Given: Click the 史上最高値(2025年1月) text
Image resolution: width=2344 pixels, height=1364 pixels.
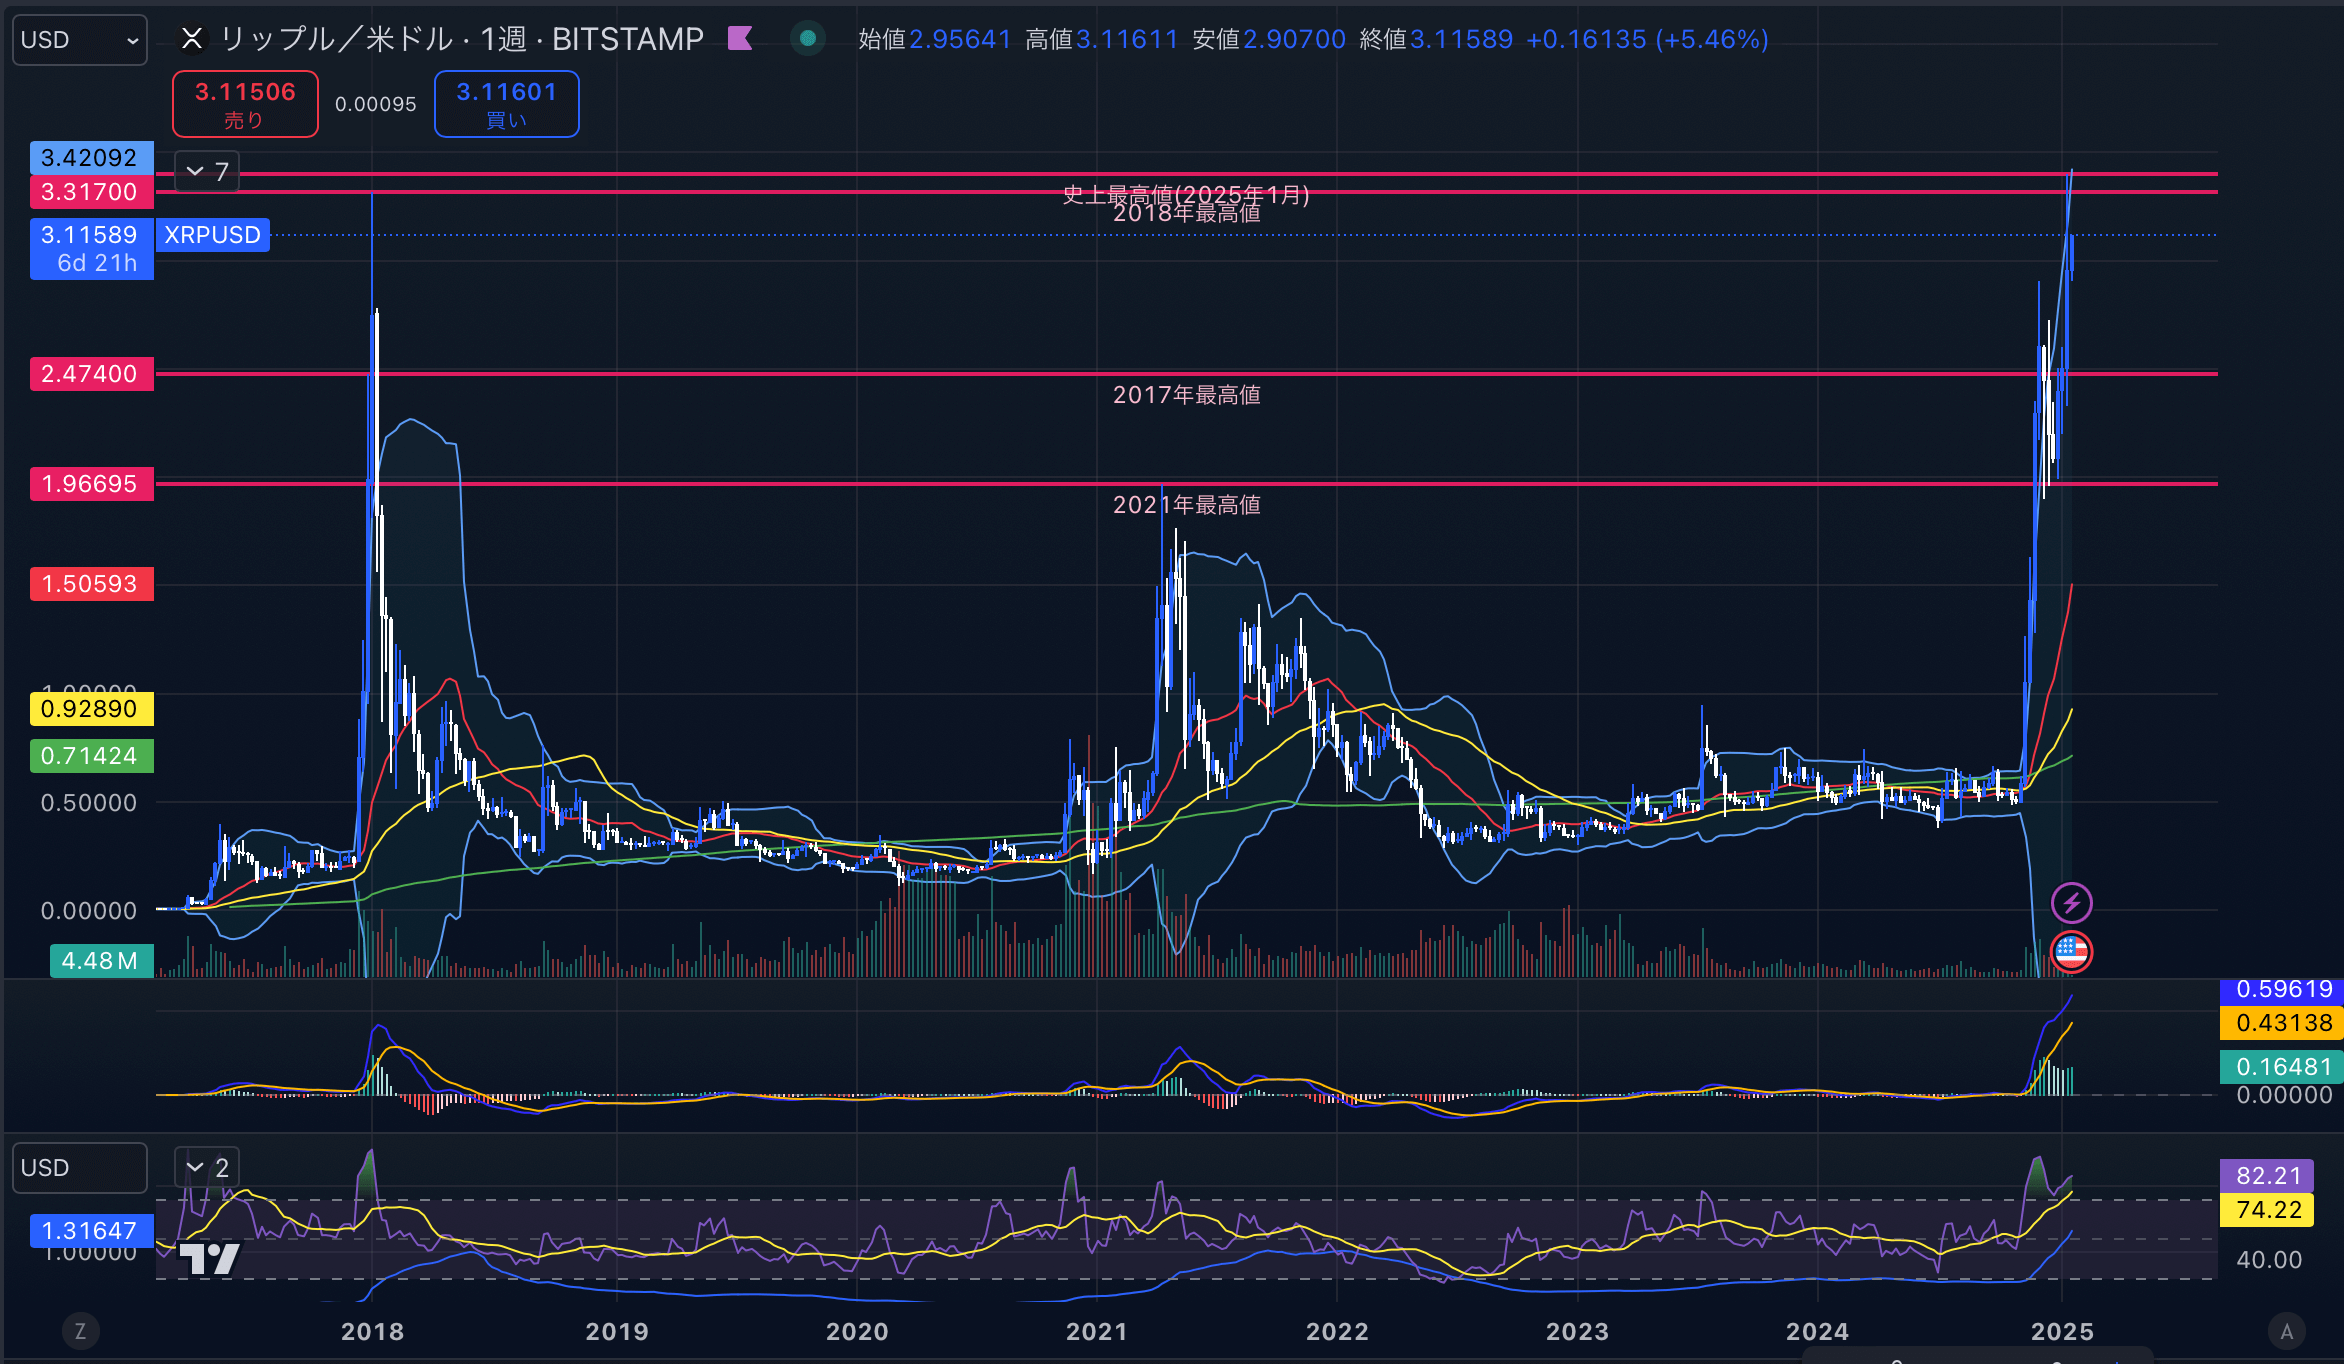Looking at the screenshot, I should (x=1186, y=193).
